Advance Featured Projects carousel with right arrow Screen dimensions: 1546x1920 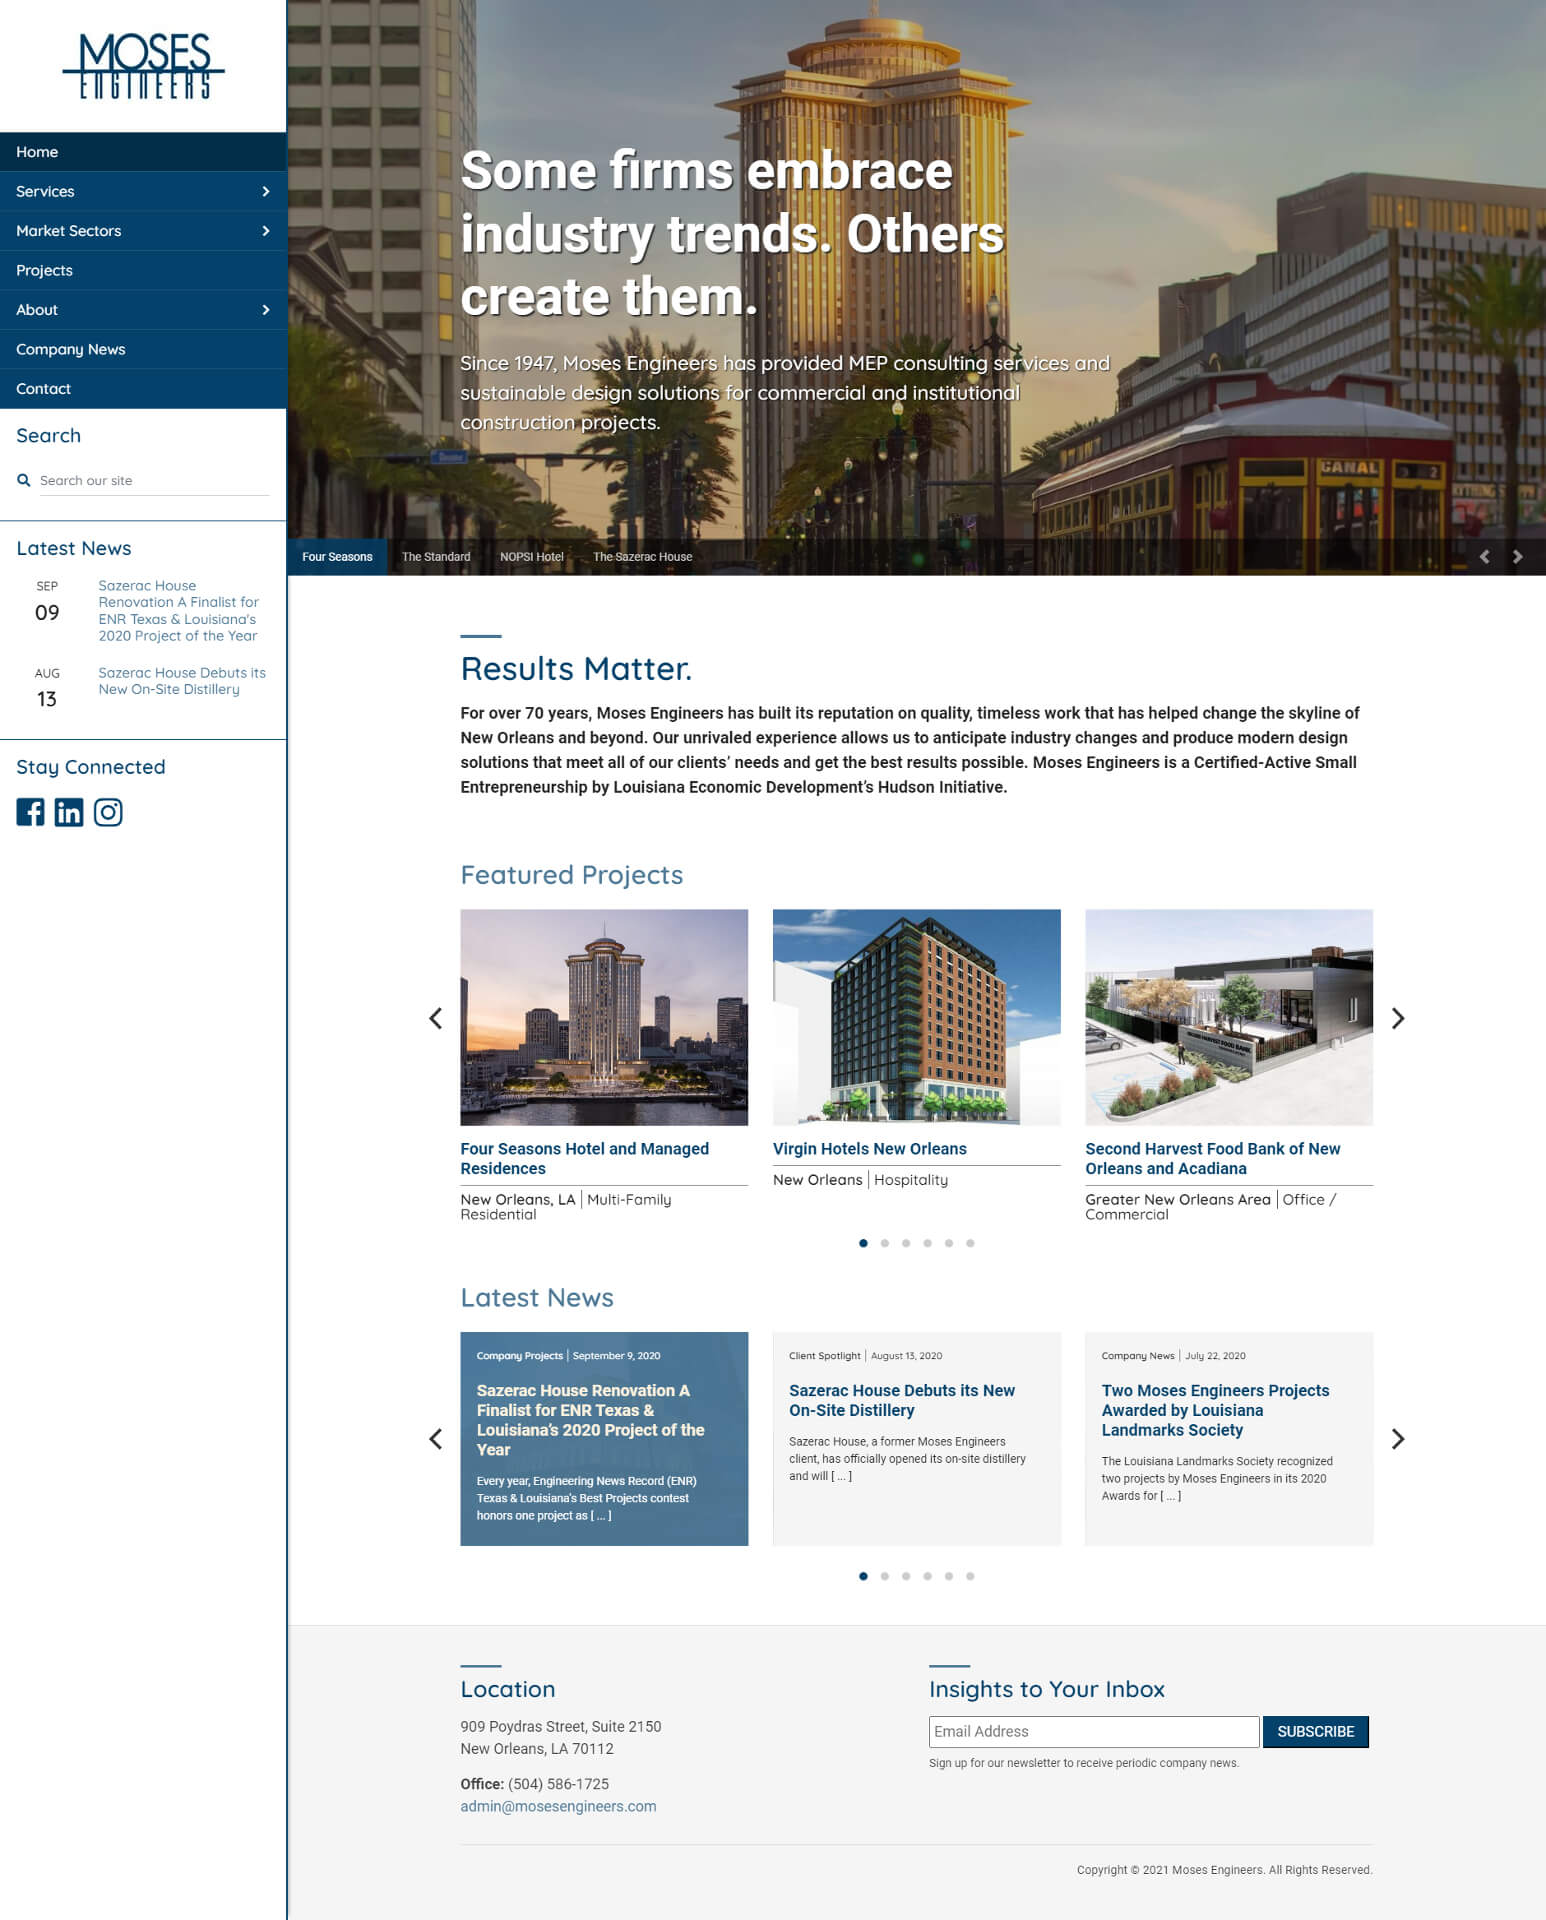coord(1398,1018)
